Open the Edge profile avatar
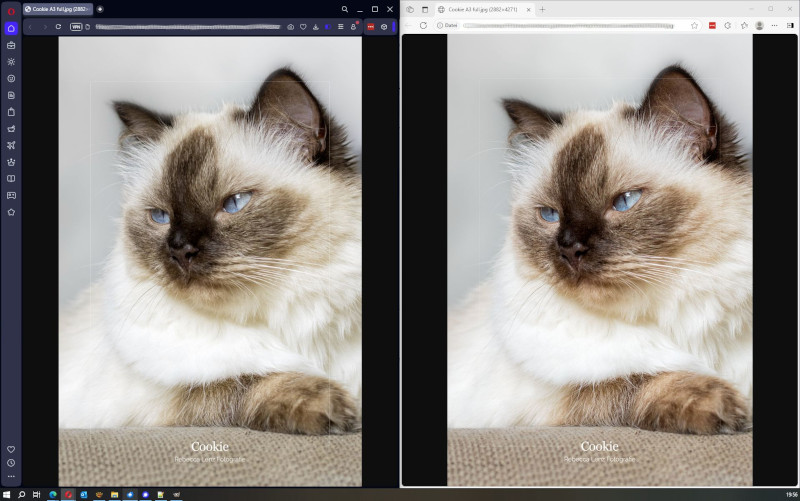 [x=759, y=25]
